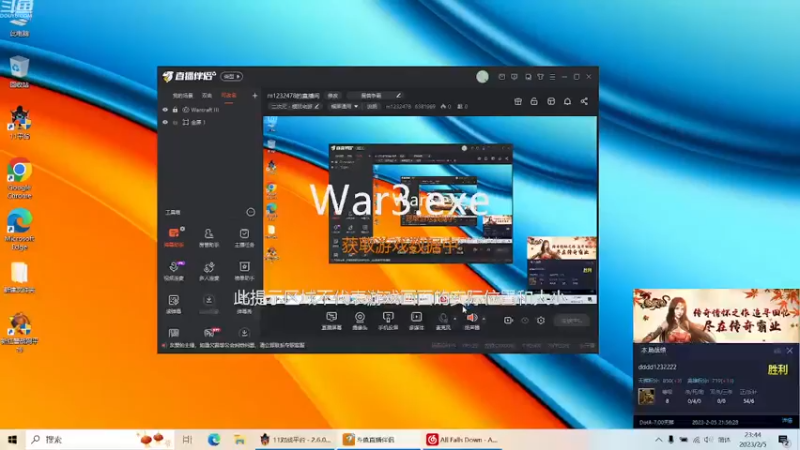
Task: Add live screen capture source
Action: tap(332, 321)
